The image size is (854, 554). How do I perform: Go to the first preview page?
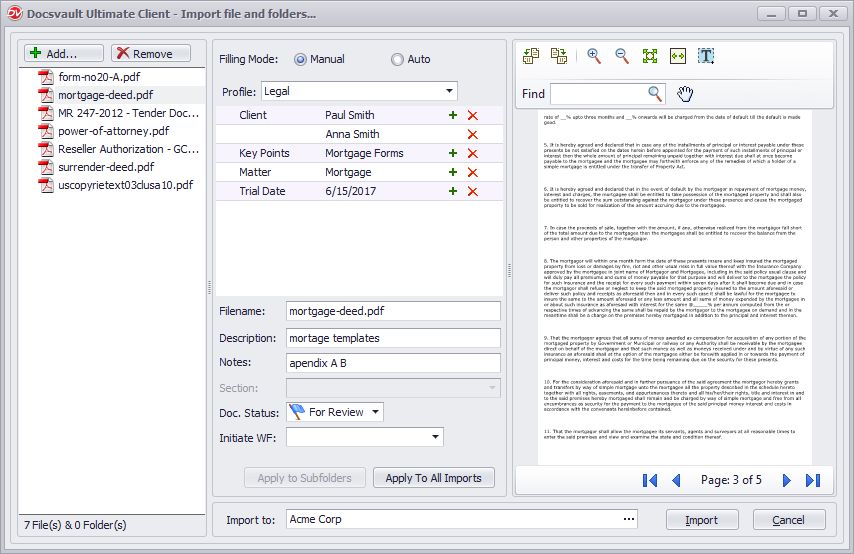click(650, 480)
